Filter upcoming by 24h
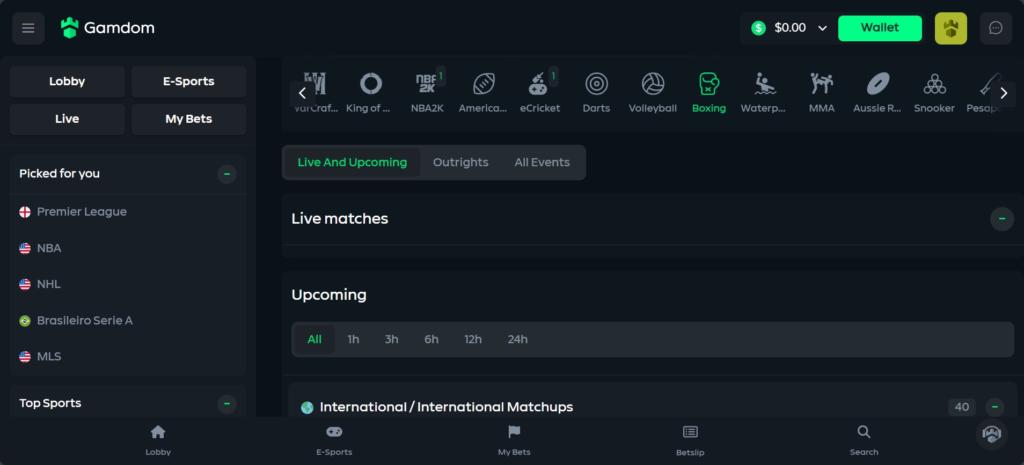 (x=518, y=340)
